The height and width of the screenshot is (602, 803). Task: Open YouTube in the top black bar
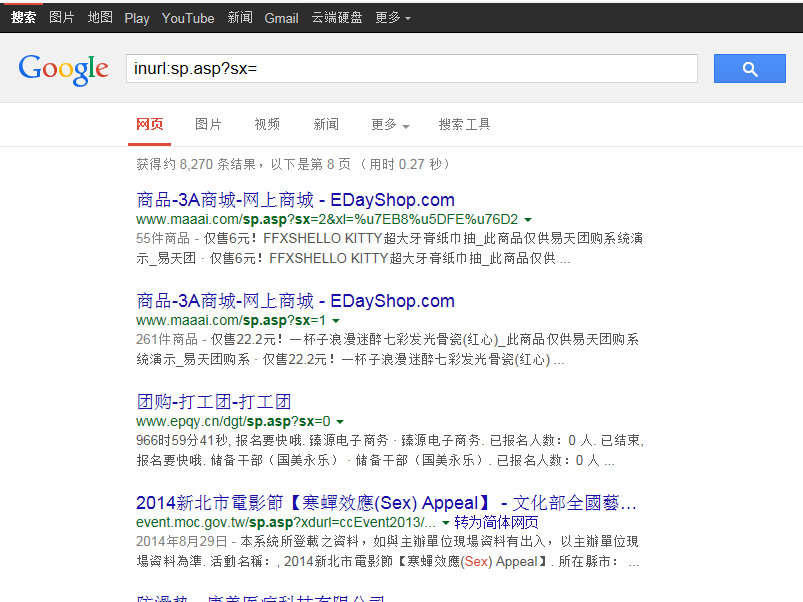click(x=188, y=18)
